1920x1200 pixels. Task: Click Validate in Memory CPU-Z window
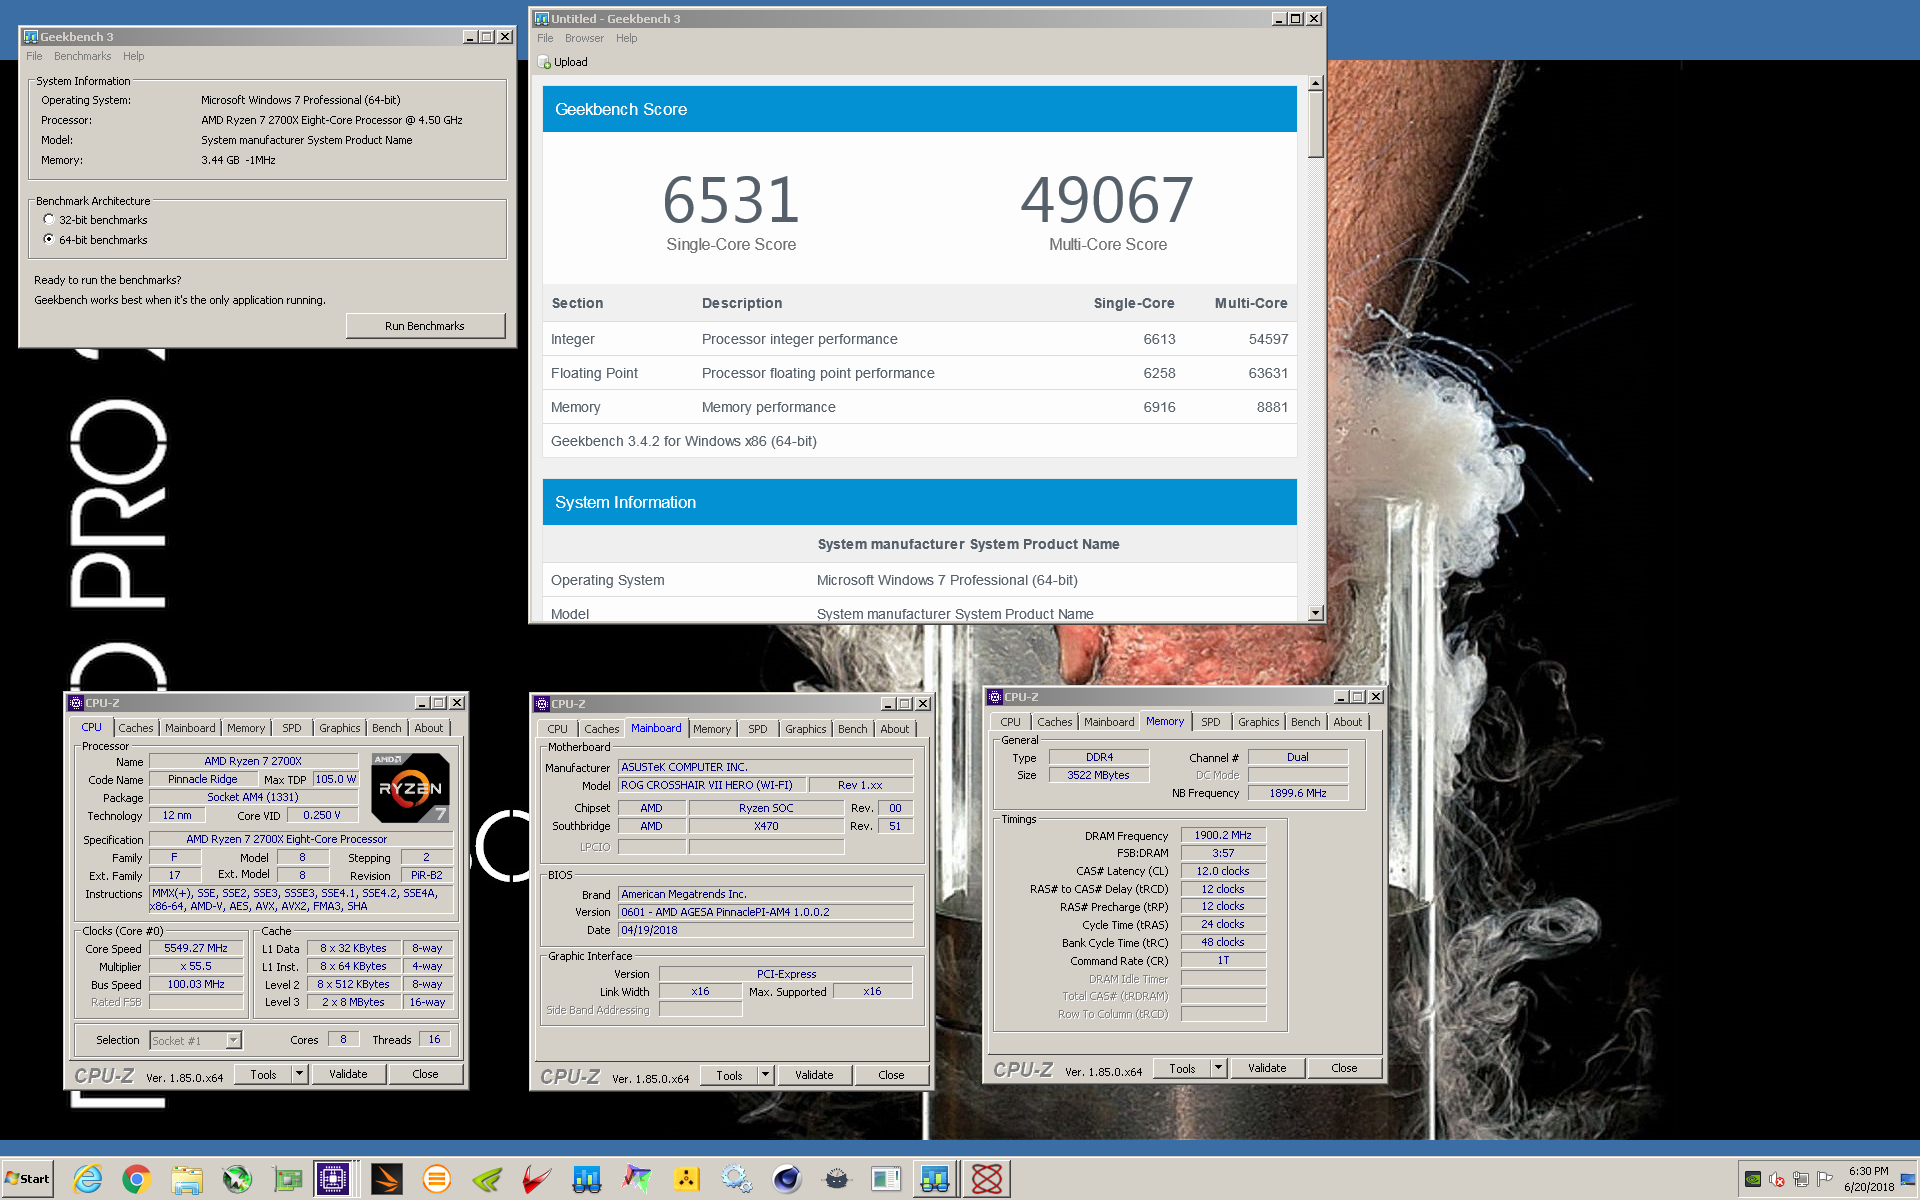(1267, 1068)
